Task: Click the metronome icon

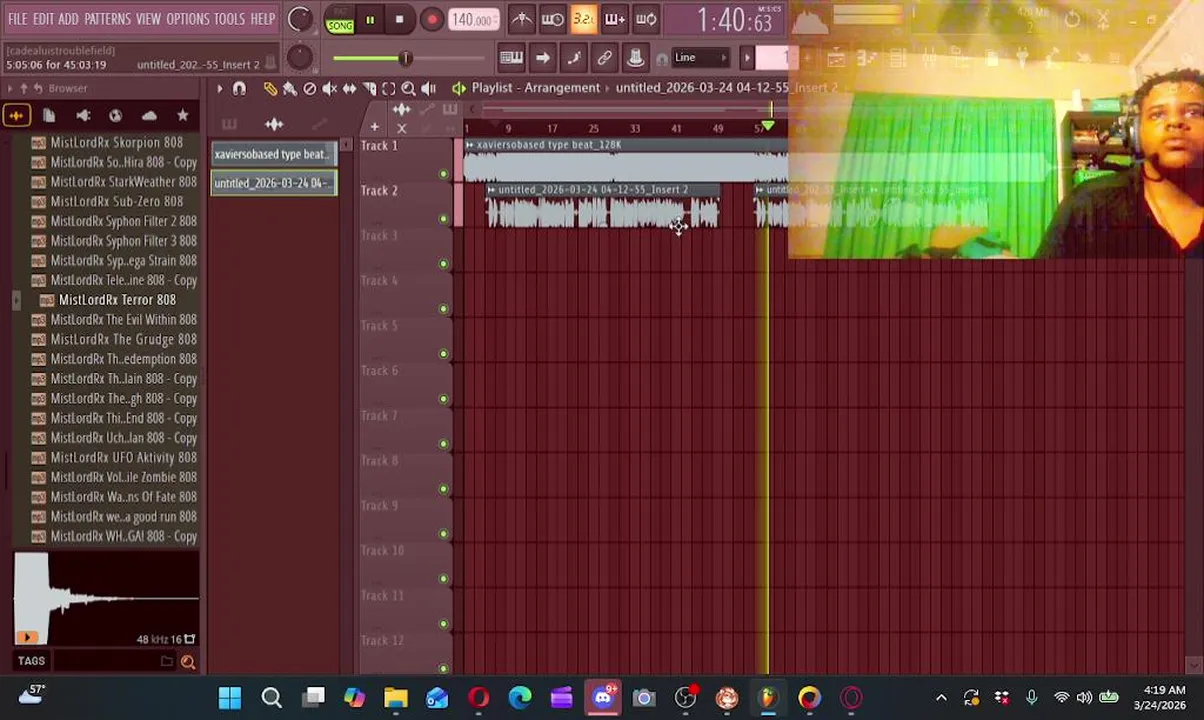Action: coord(521,19)
